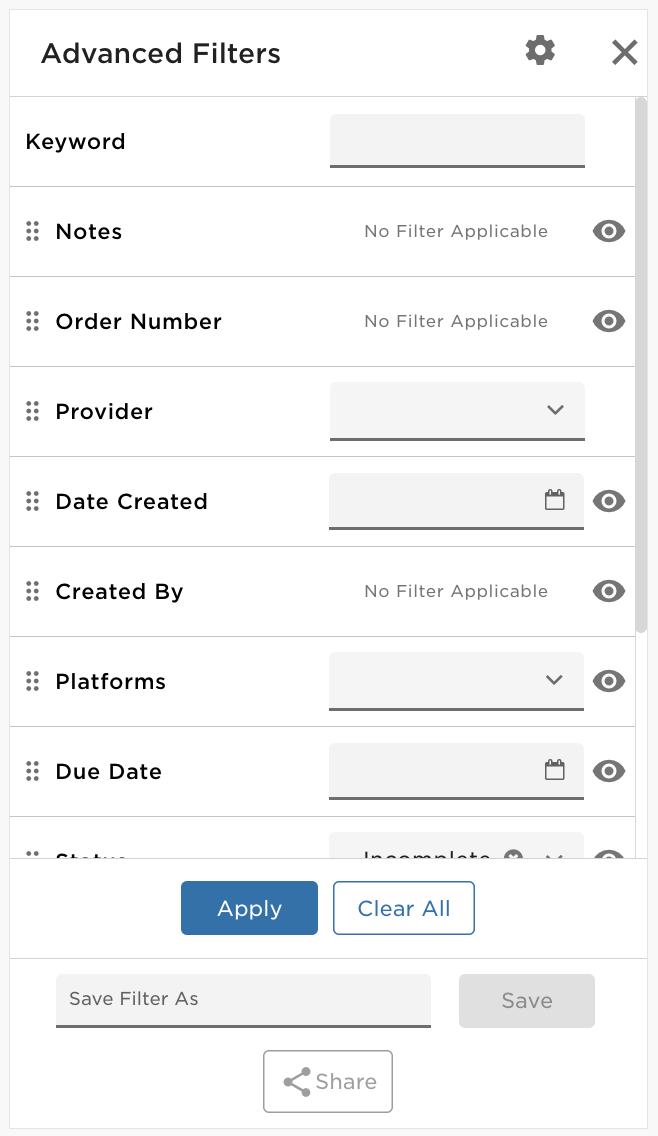Expand the Provider dropdown
658x1136 pixels.
[457, 411]
